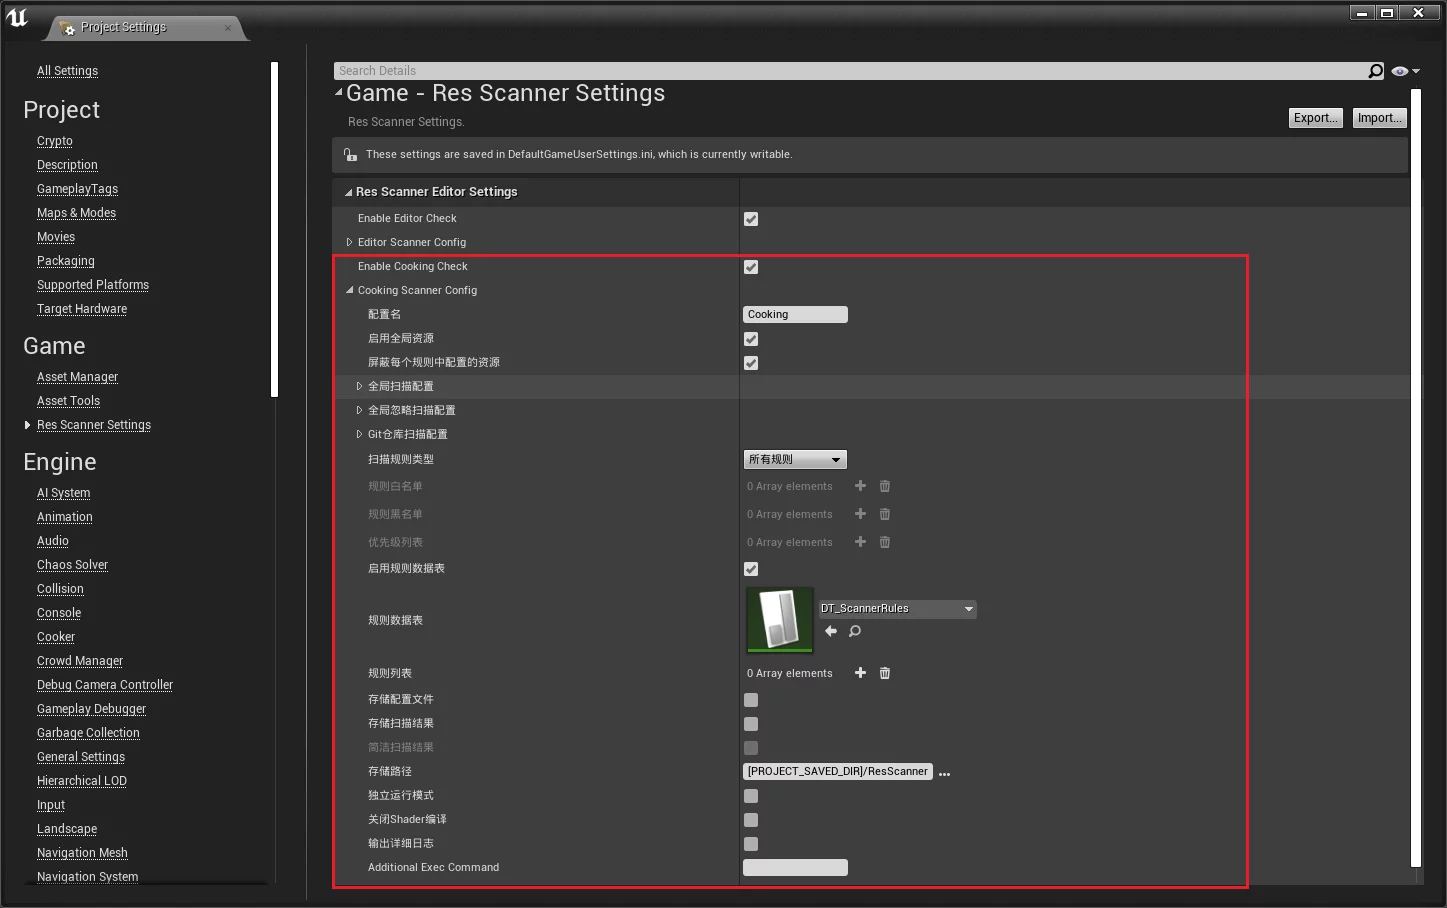Click the ellipsis browse button beside 存储路径

point(944,773)
